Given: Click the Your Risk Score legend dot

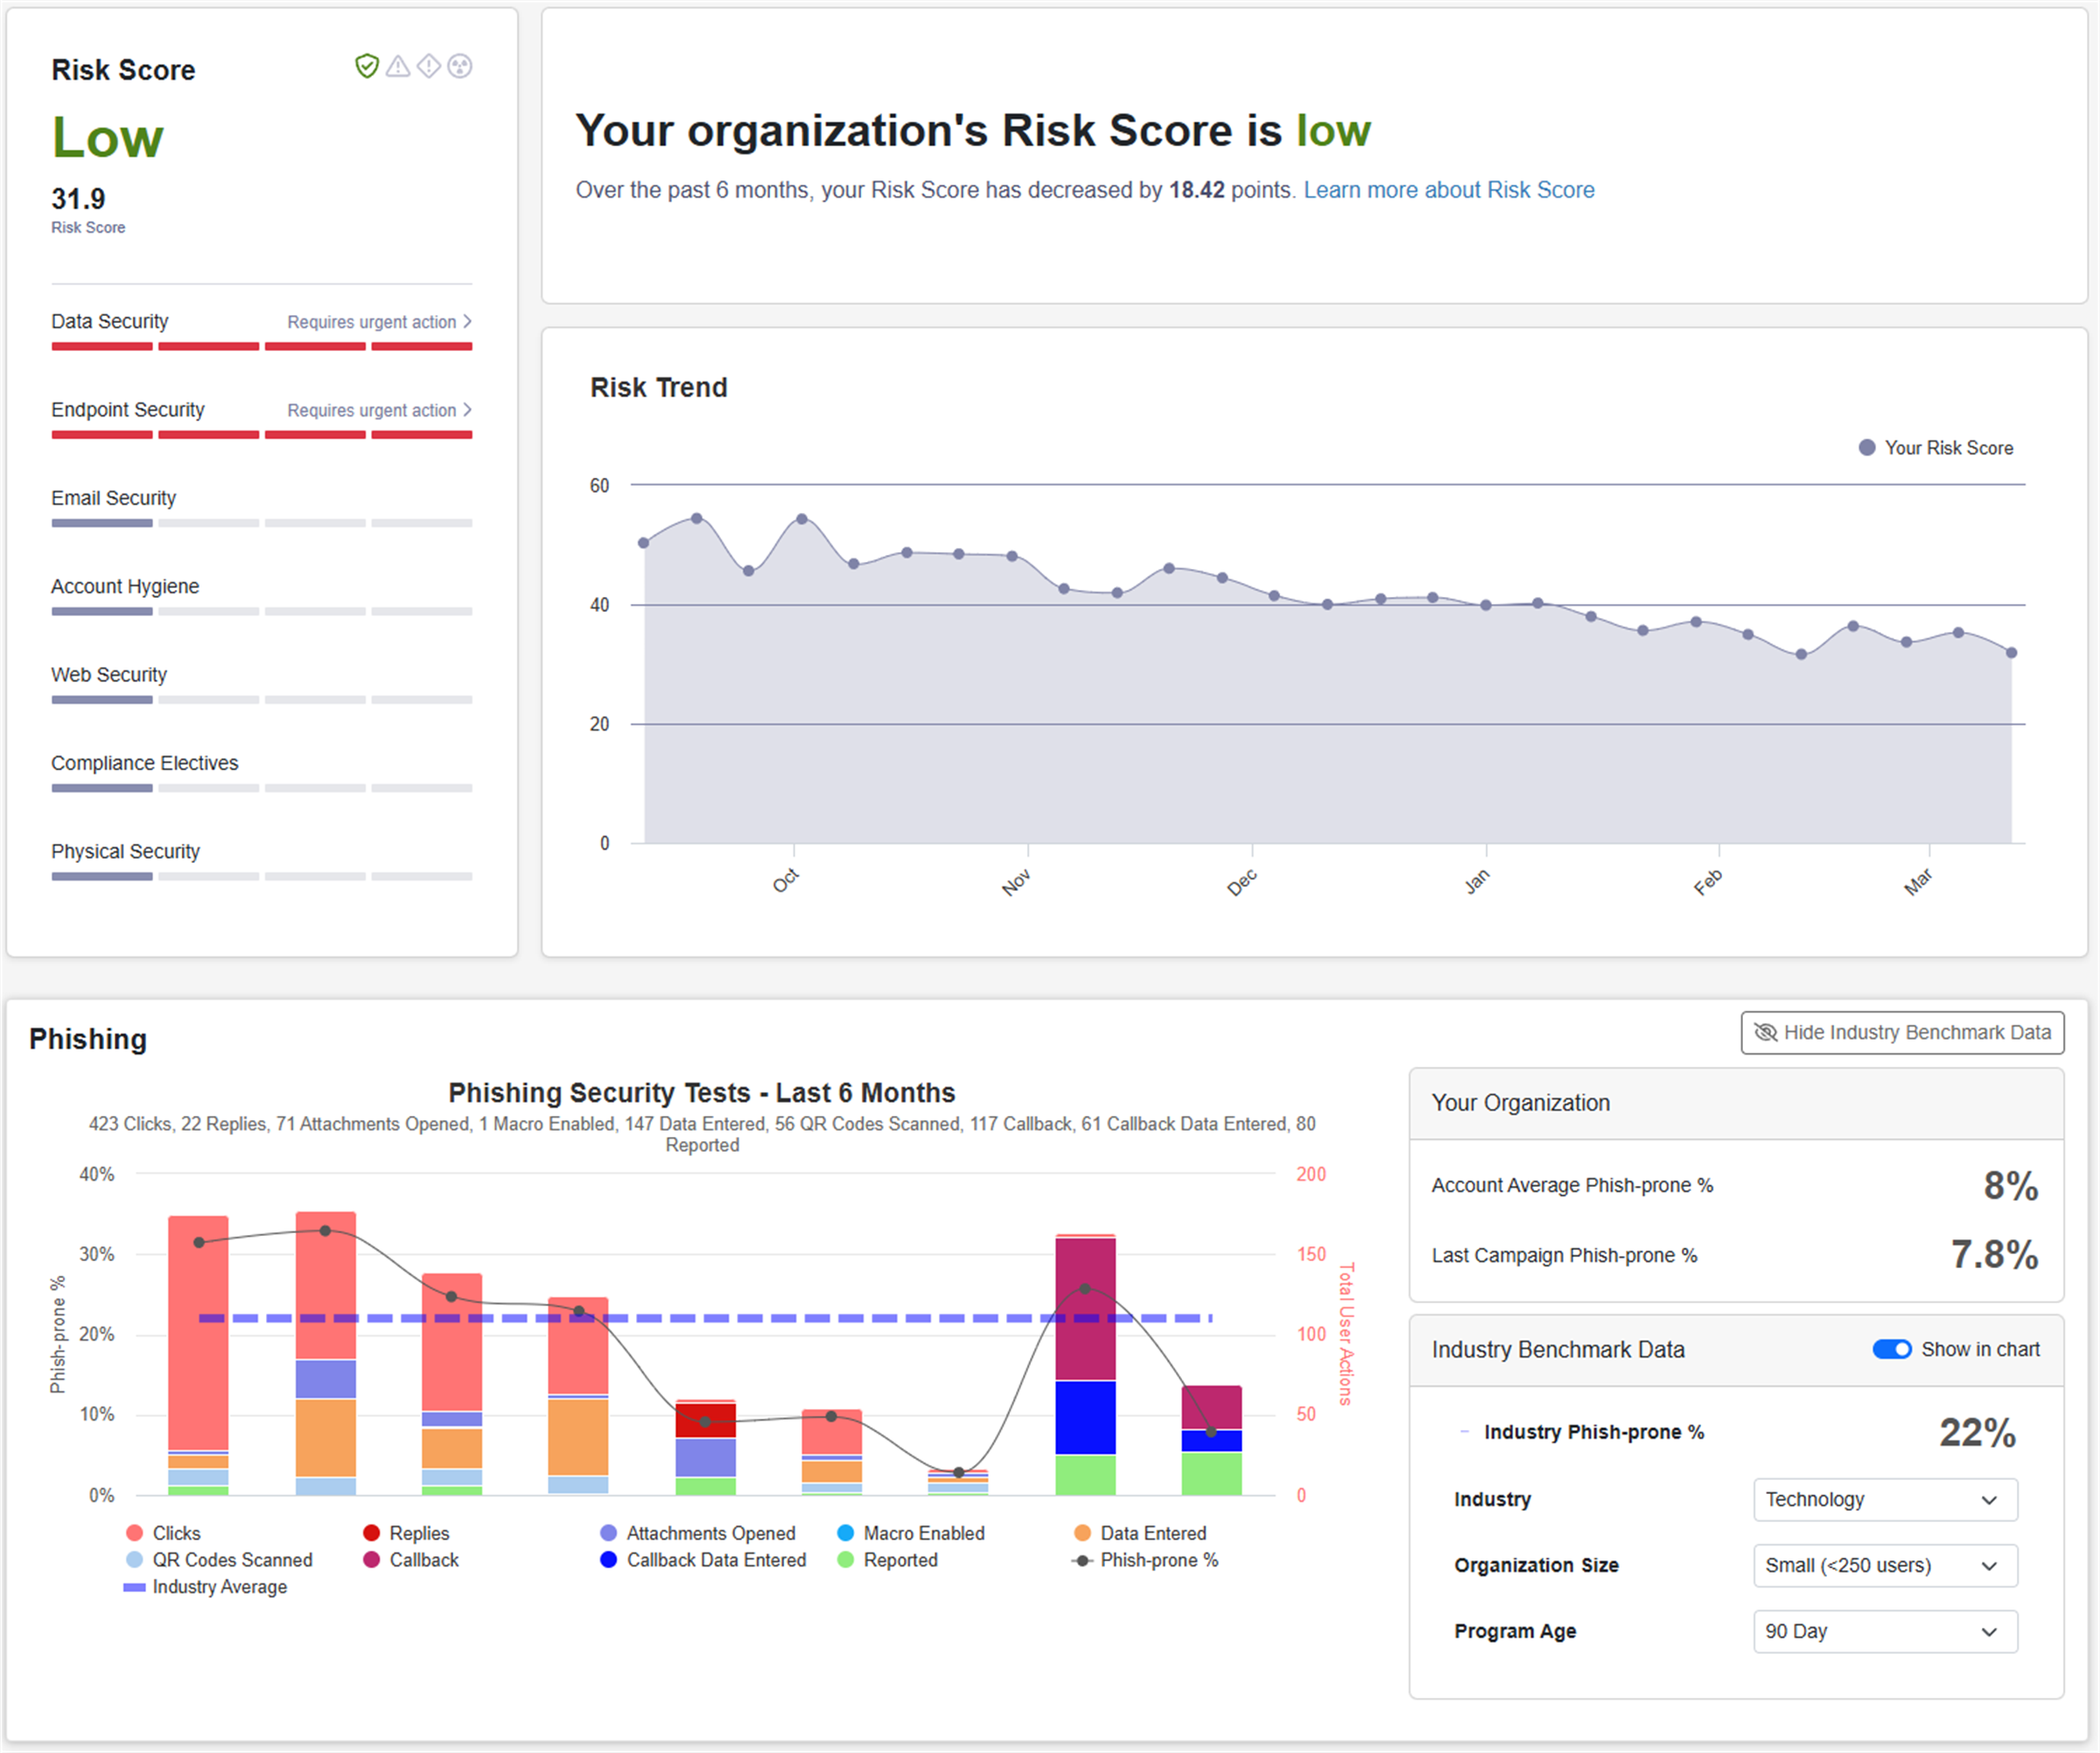Looking at the screenshot, I should tap(1866, 447).
